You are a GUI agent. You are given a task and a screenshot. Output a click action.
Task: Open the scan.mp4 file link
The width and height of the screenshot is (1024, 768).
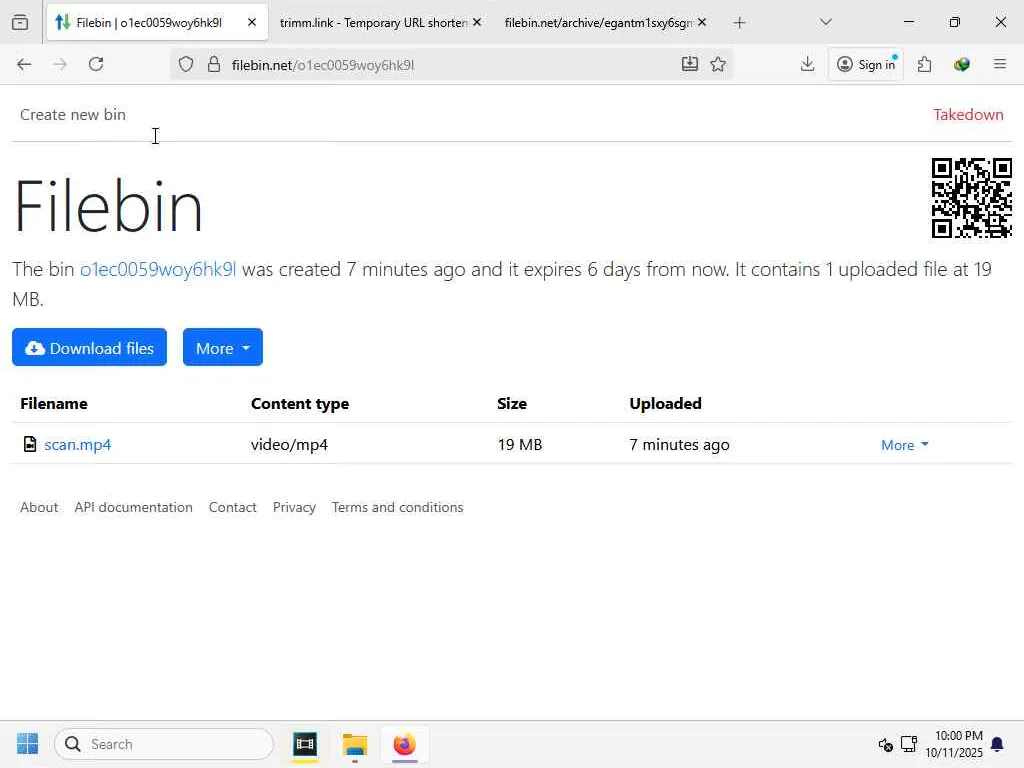point(78,445)
